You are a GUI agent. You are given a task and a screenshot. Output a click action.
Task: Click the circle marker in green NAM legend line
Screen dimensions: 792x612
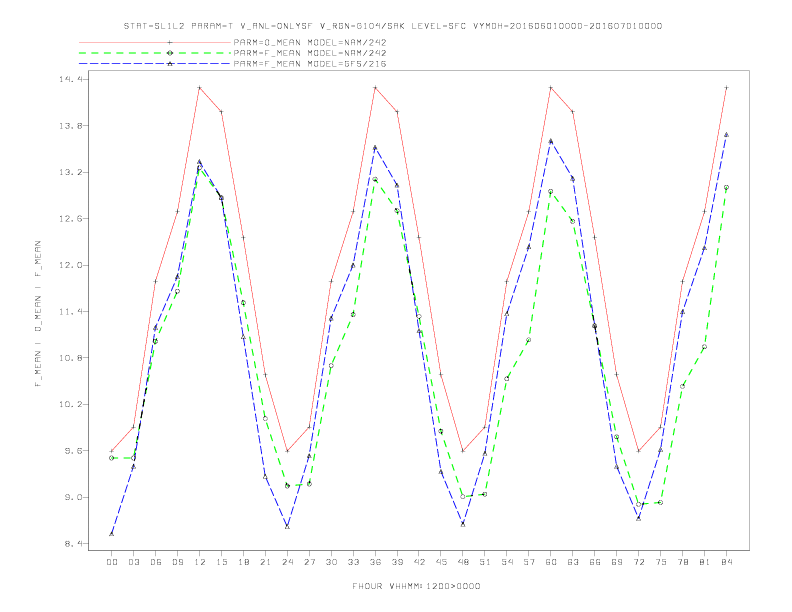[170, 53]
